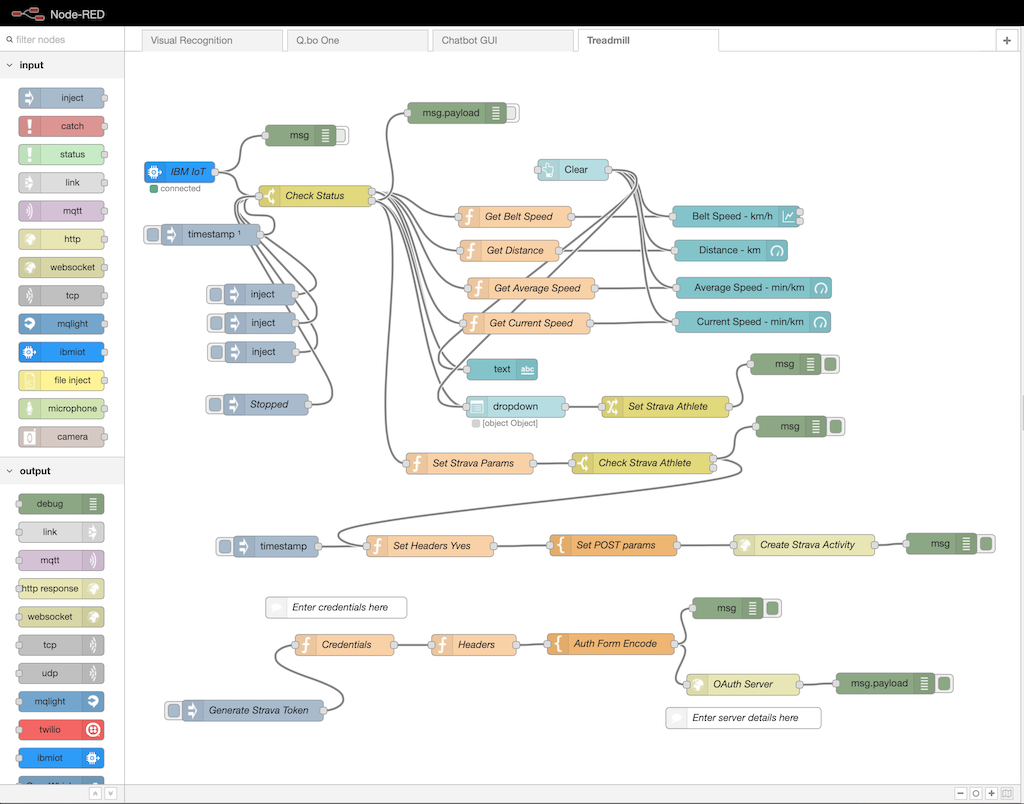Toggle the canvas navigator map
Screen dimensions: 1024x804
tap(1007, 793)
